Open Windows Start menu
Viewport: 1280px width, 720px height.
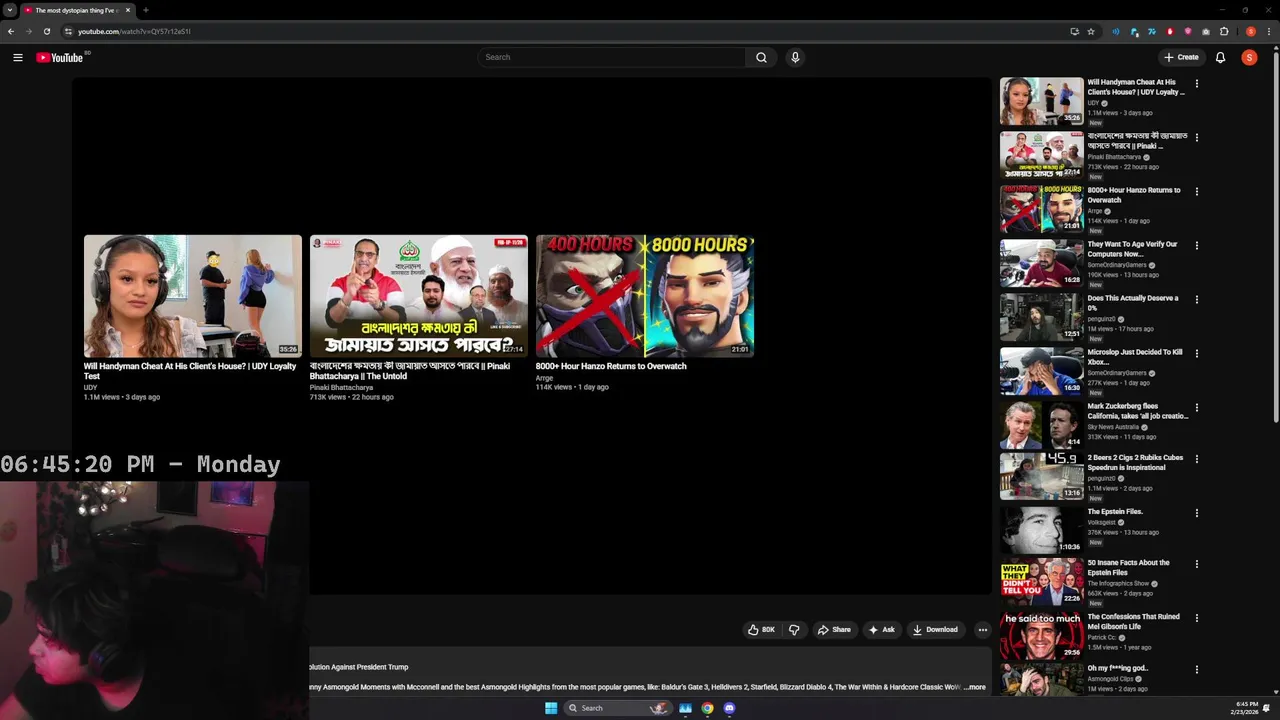point(551,708)
